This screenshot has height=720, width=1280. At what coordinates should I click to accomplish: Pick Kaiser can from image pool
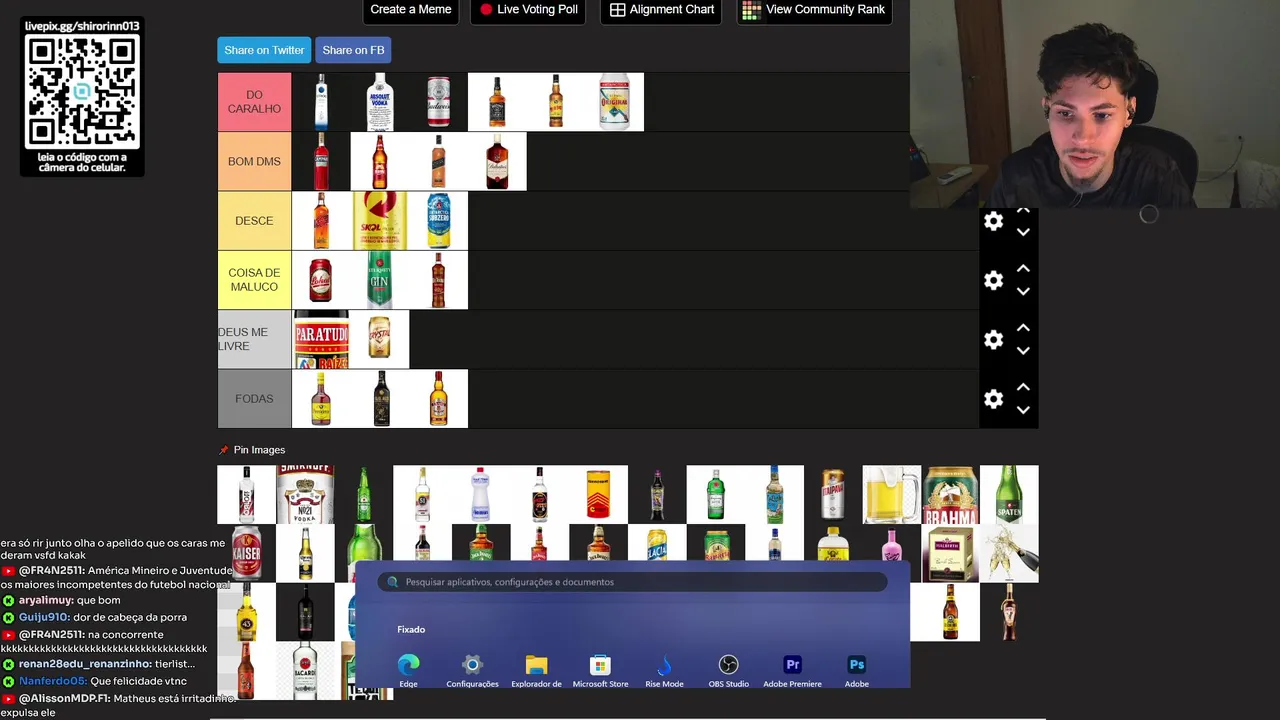point(246,553)
